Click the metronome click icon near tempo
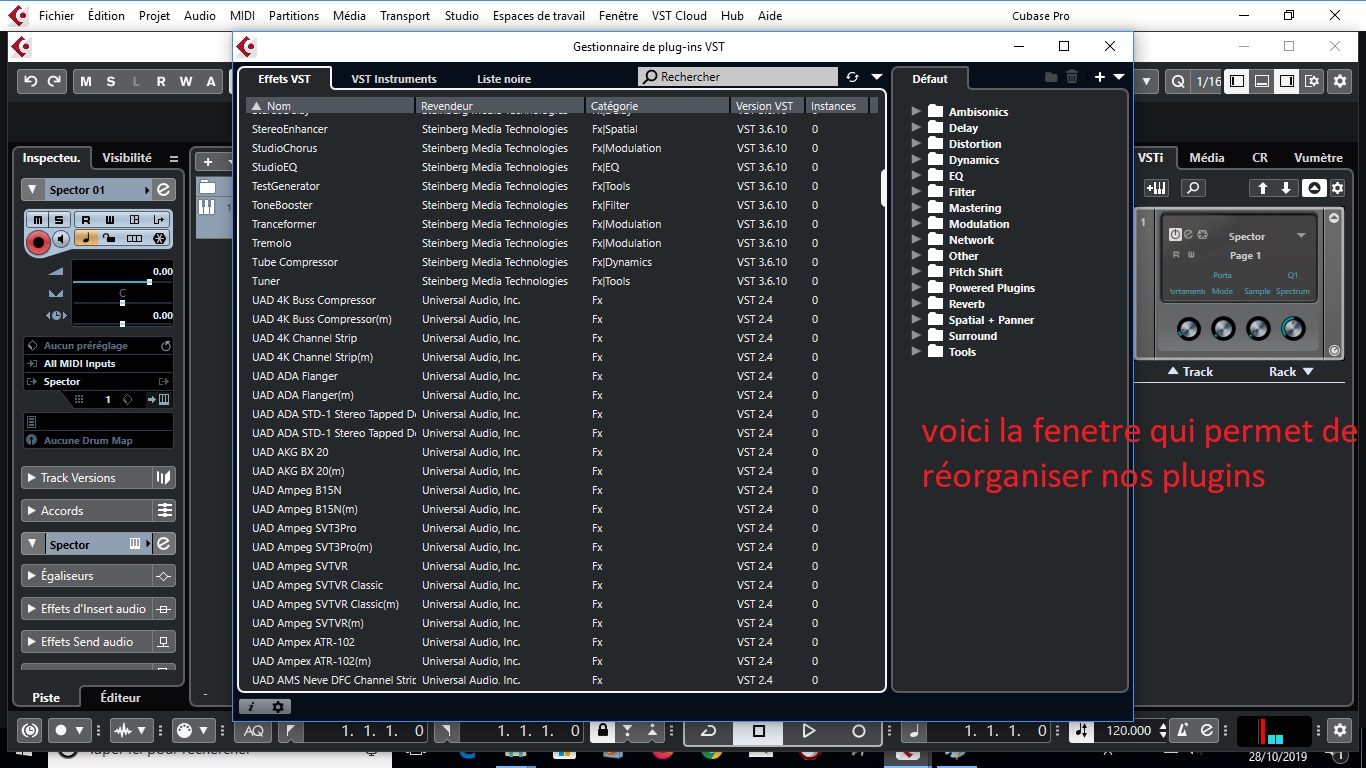 coord(1183,731)
